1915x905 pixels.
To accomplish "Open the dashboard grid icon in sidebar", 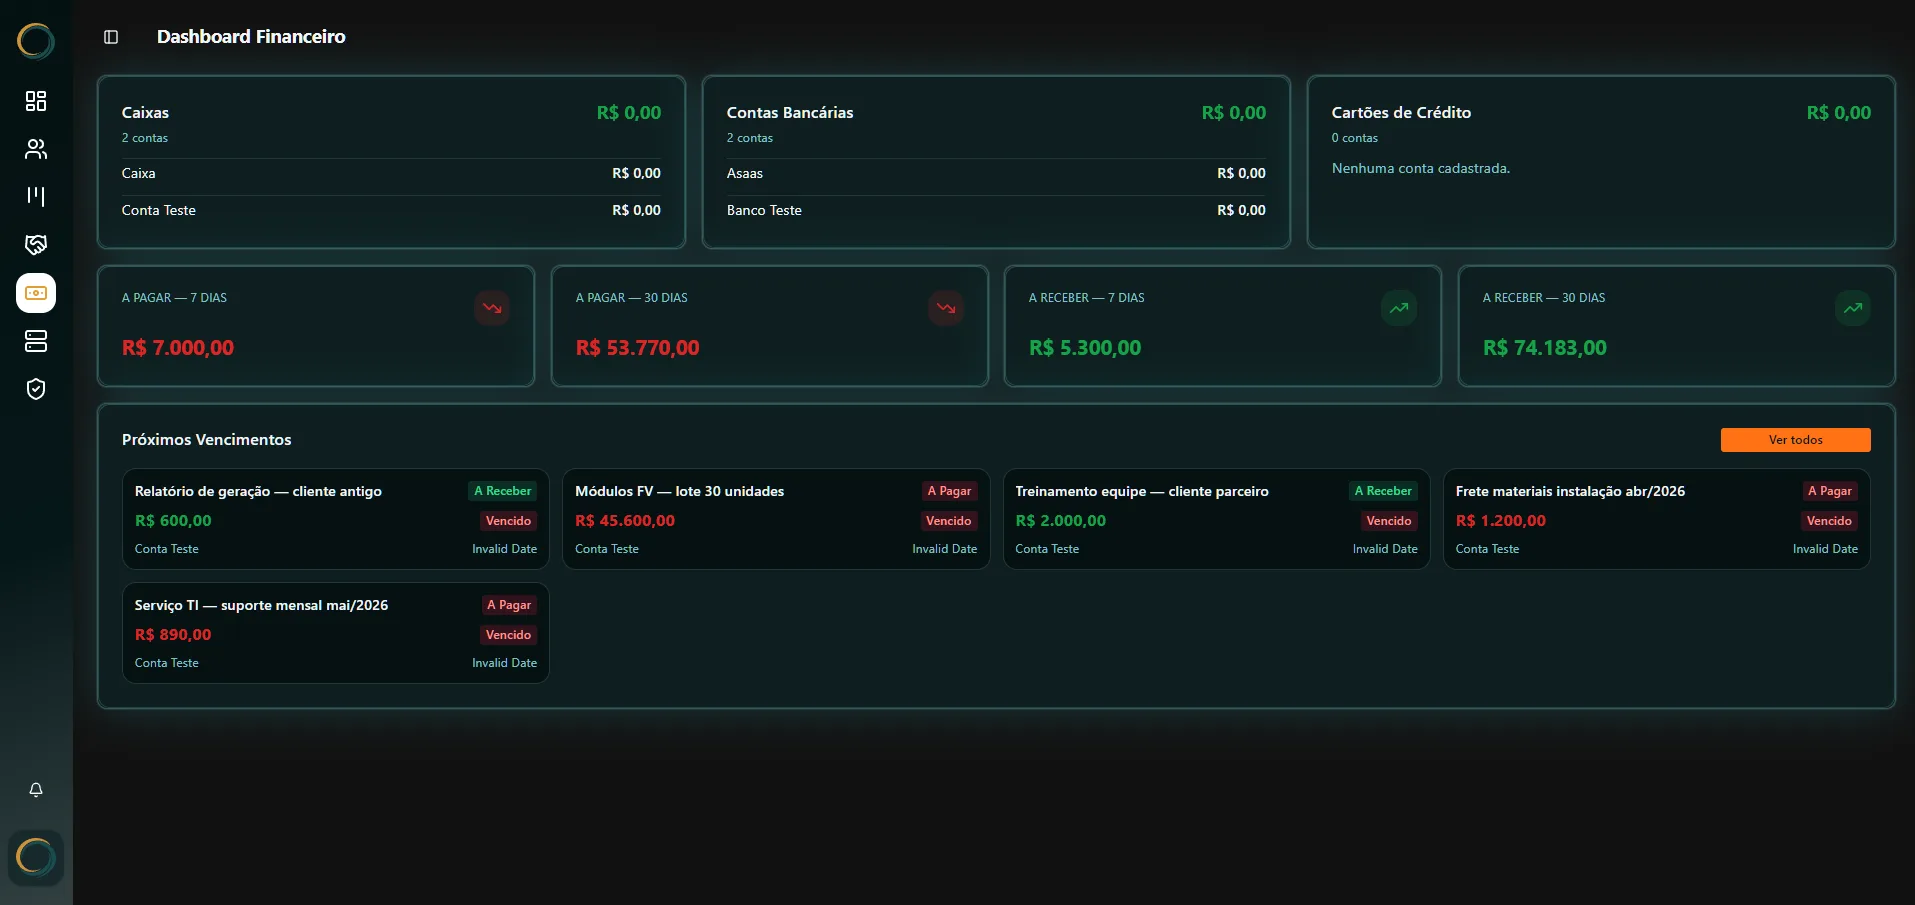I will [x=36, y=101].
